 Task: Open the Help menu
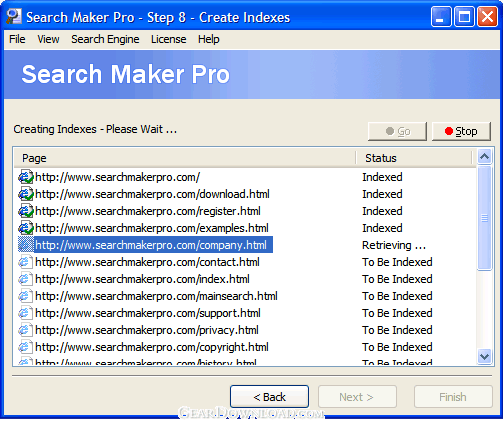click(209, 39)
